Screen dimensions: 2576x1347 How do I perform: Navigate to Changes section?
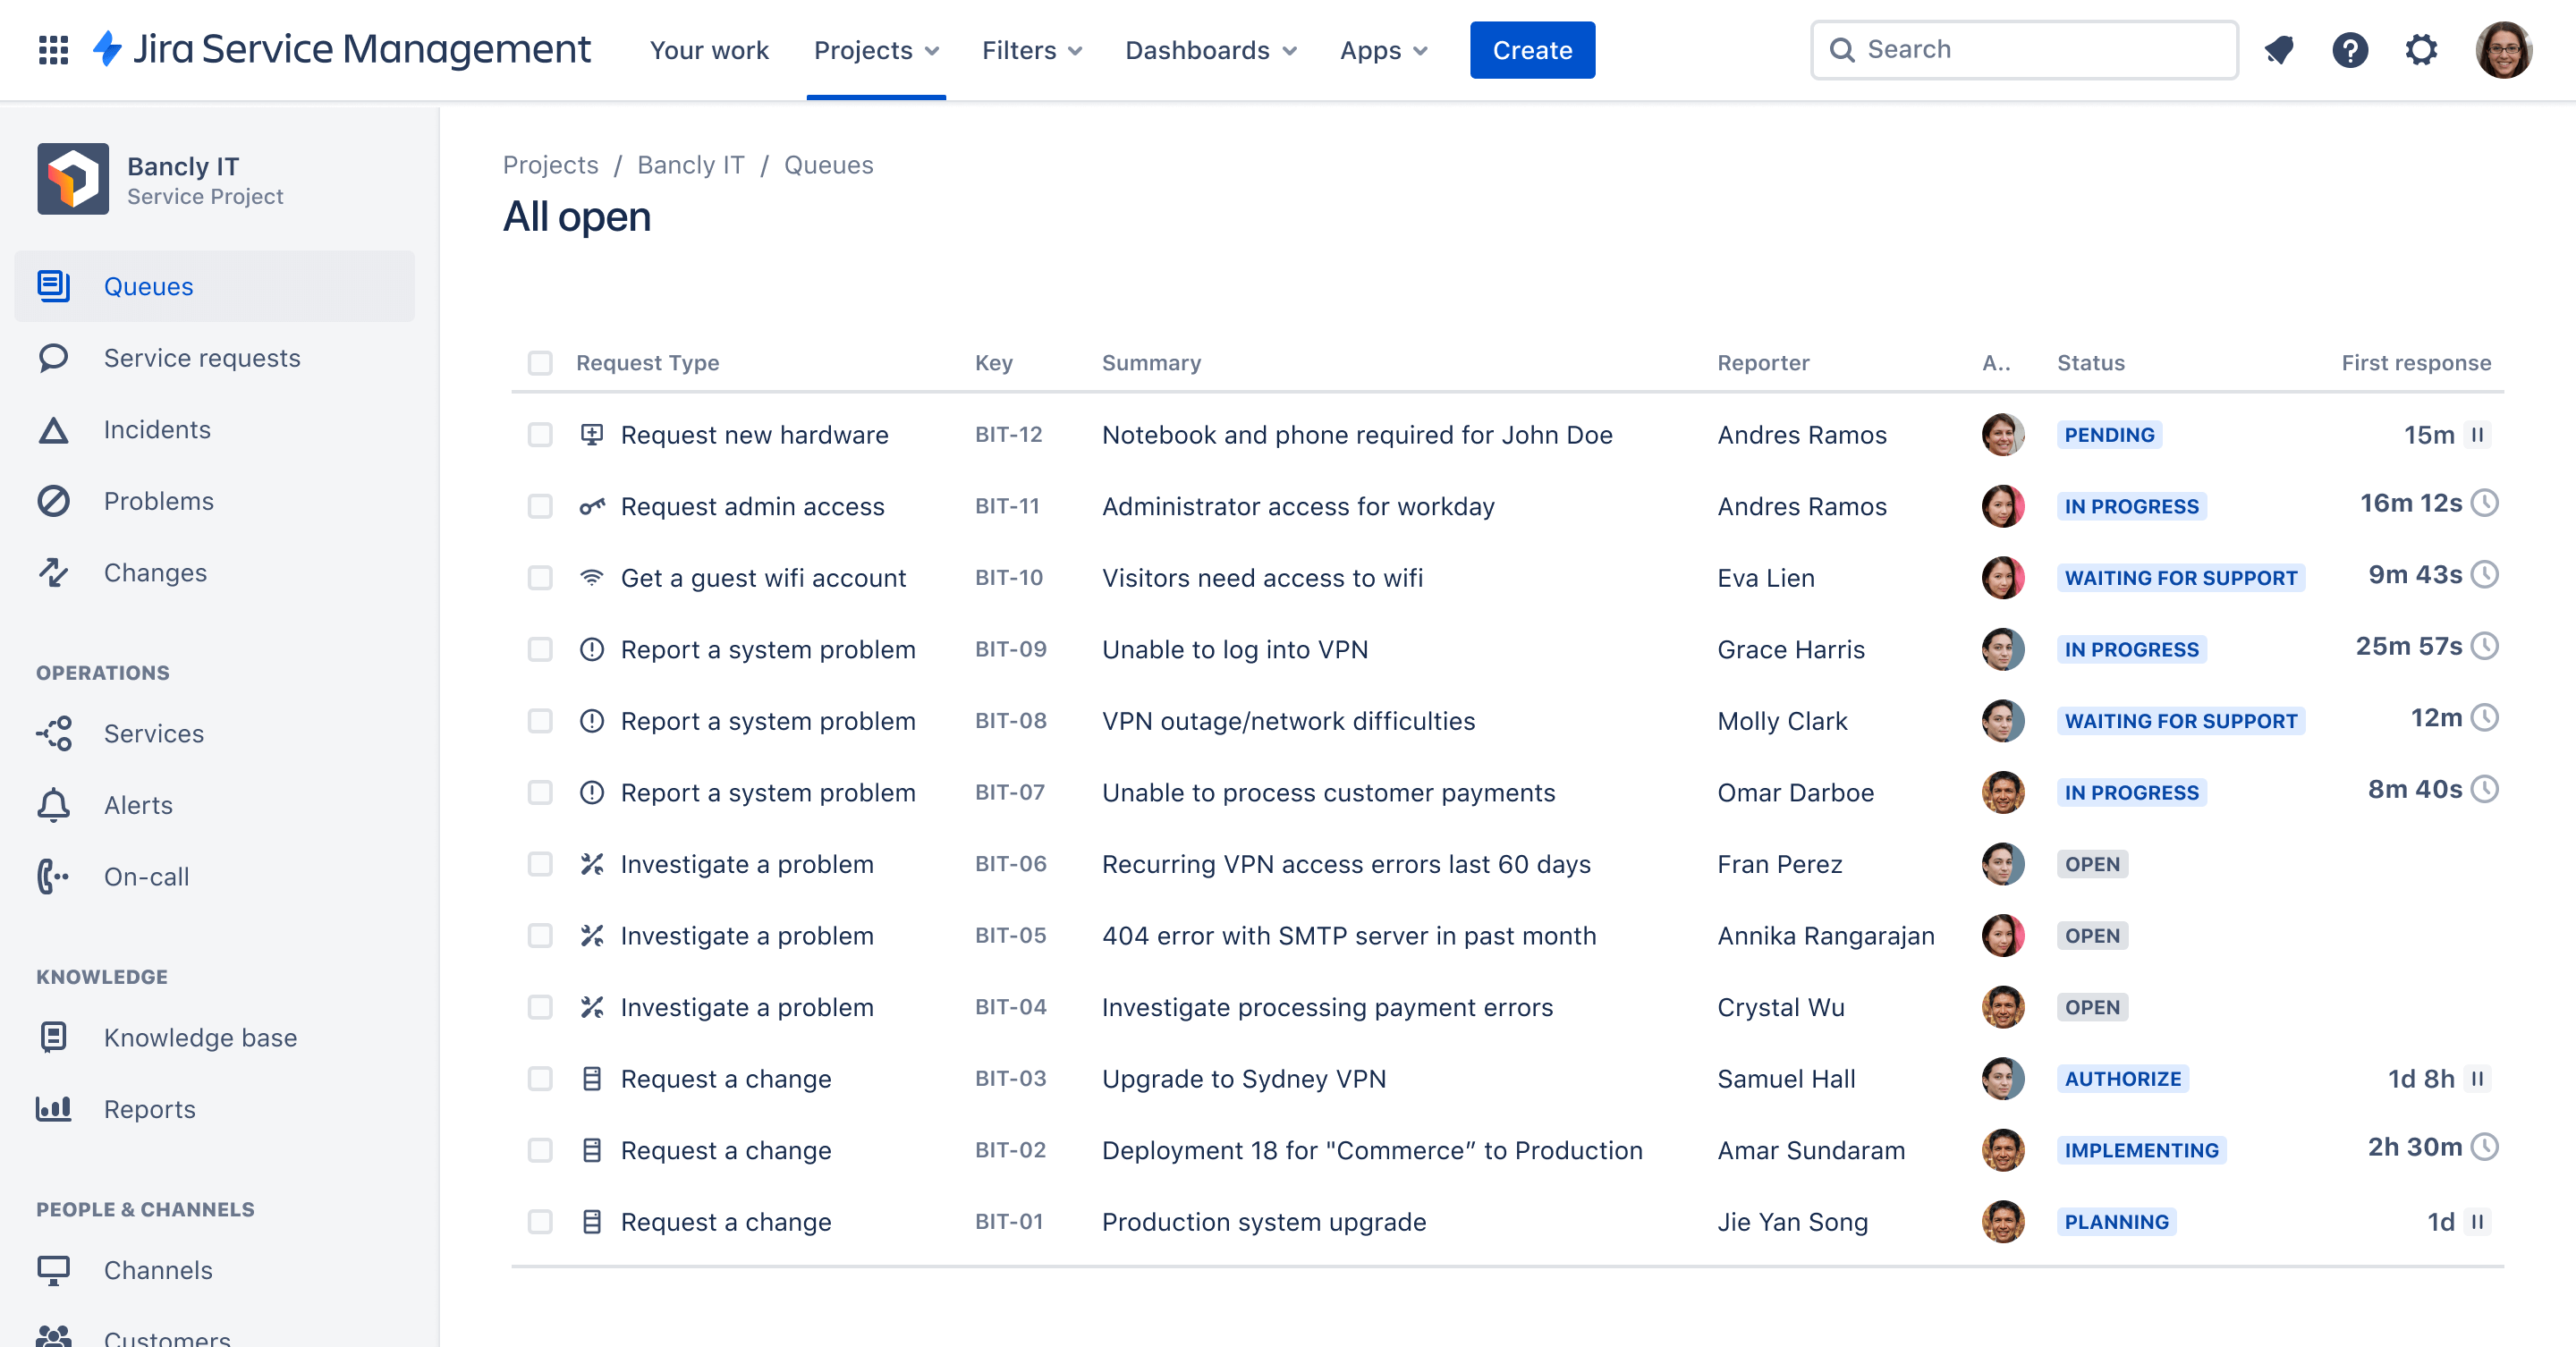tap(157, 571)
